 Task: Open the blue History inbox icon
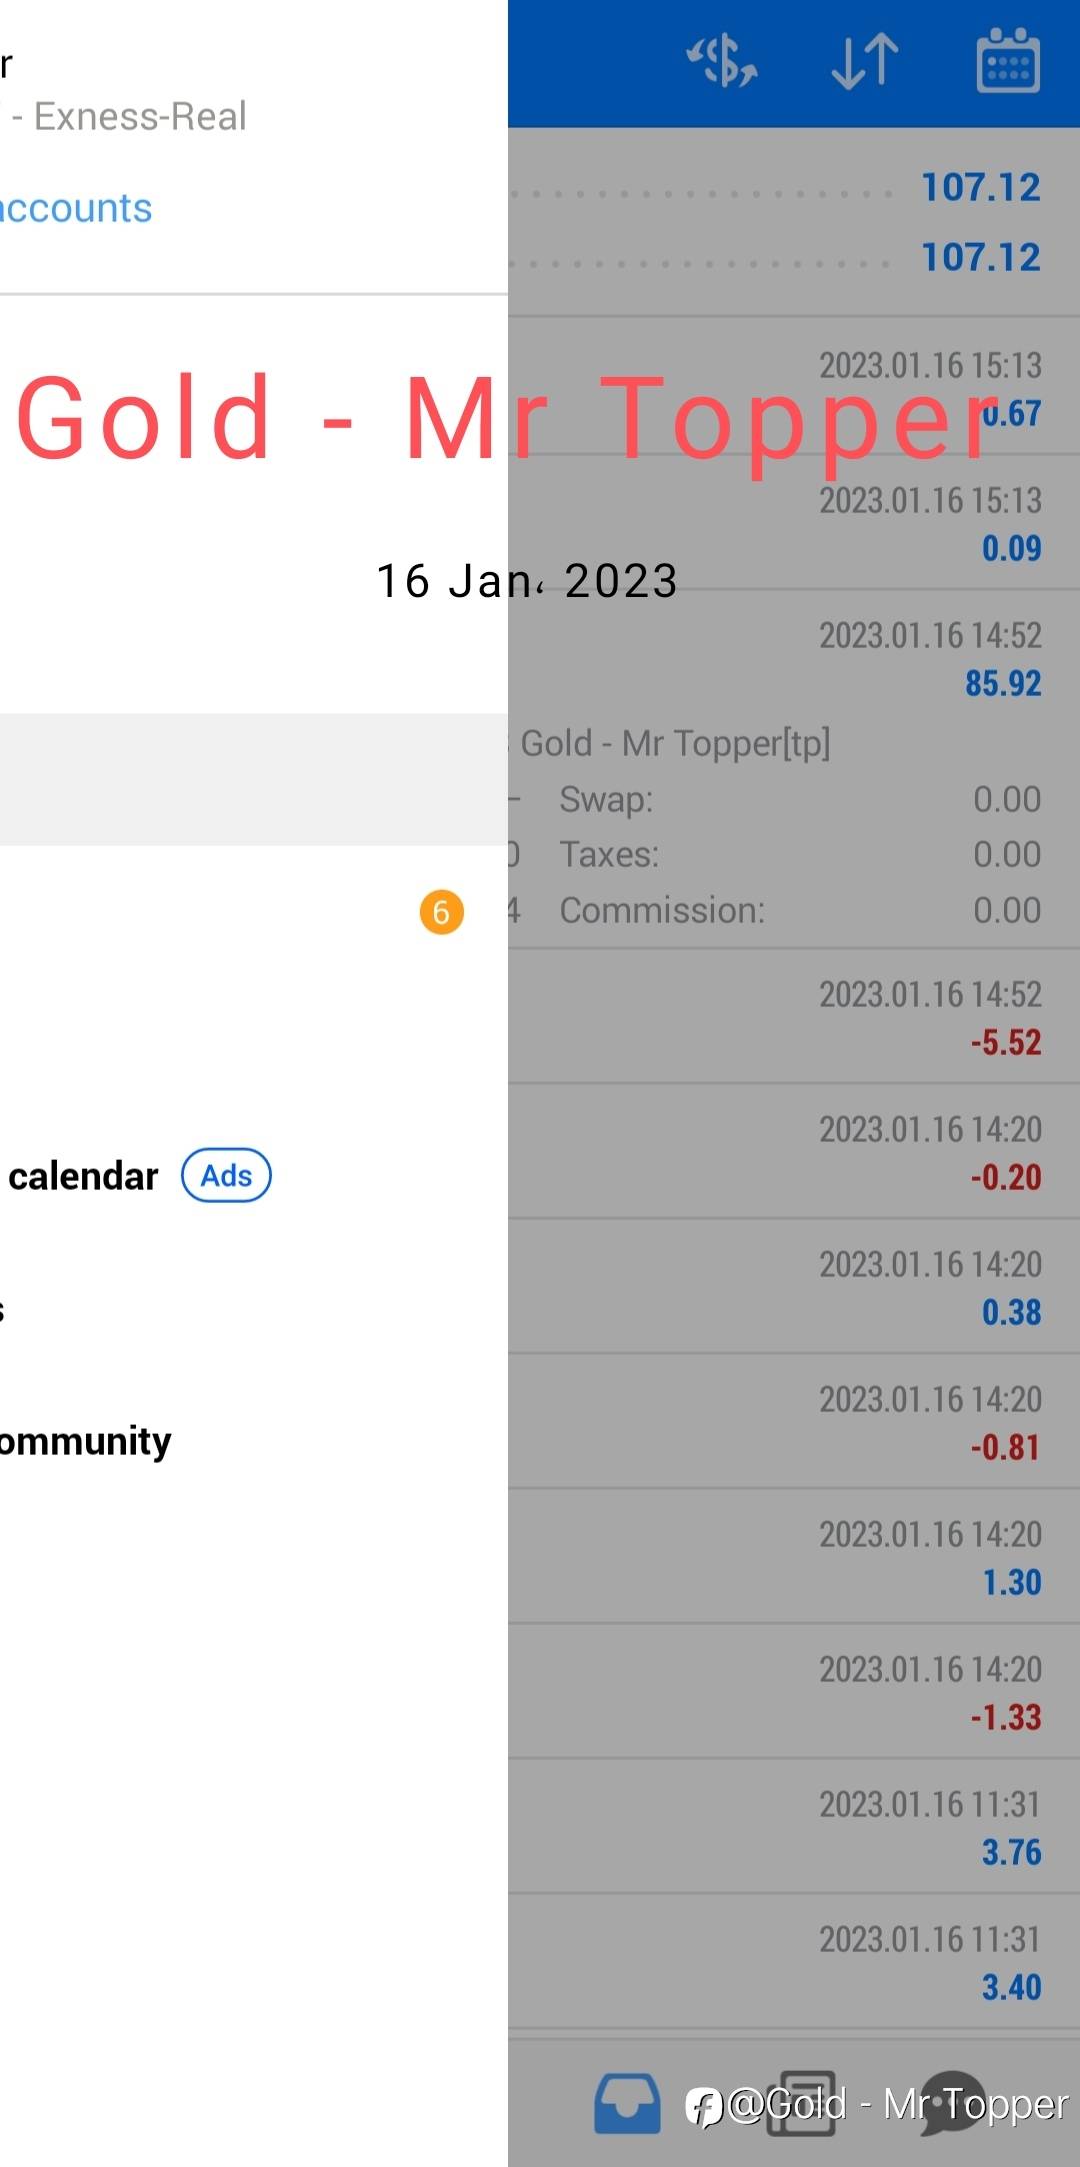(x=627, y=2103)
